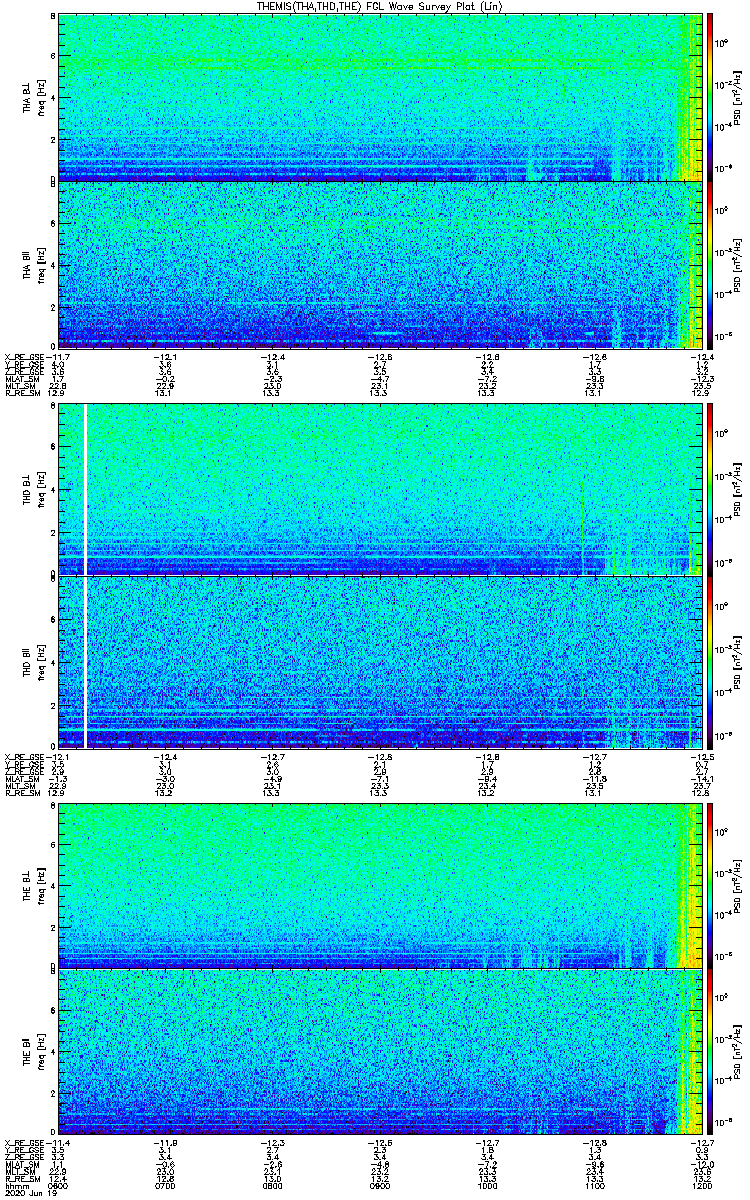Click the green vertical spike in THD B⊥
Screen dimensions: 750x1200
click(581, 525)
